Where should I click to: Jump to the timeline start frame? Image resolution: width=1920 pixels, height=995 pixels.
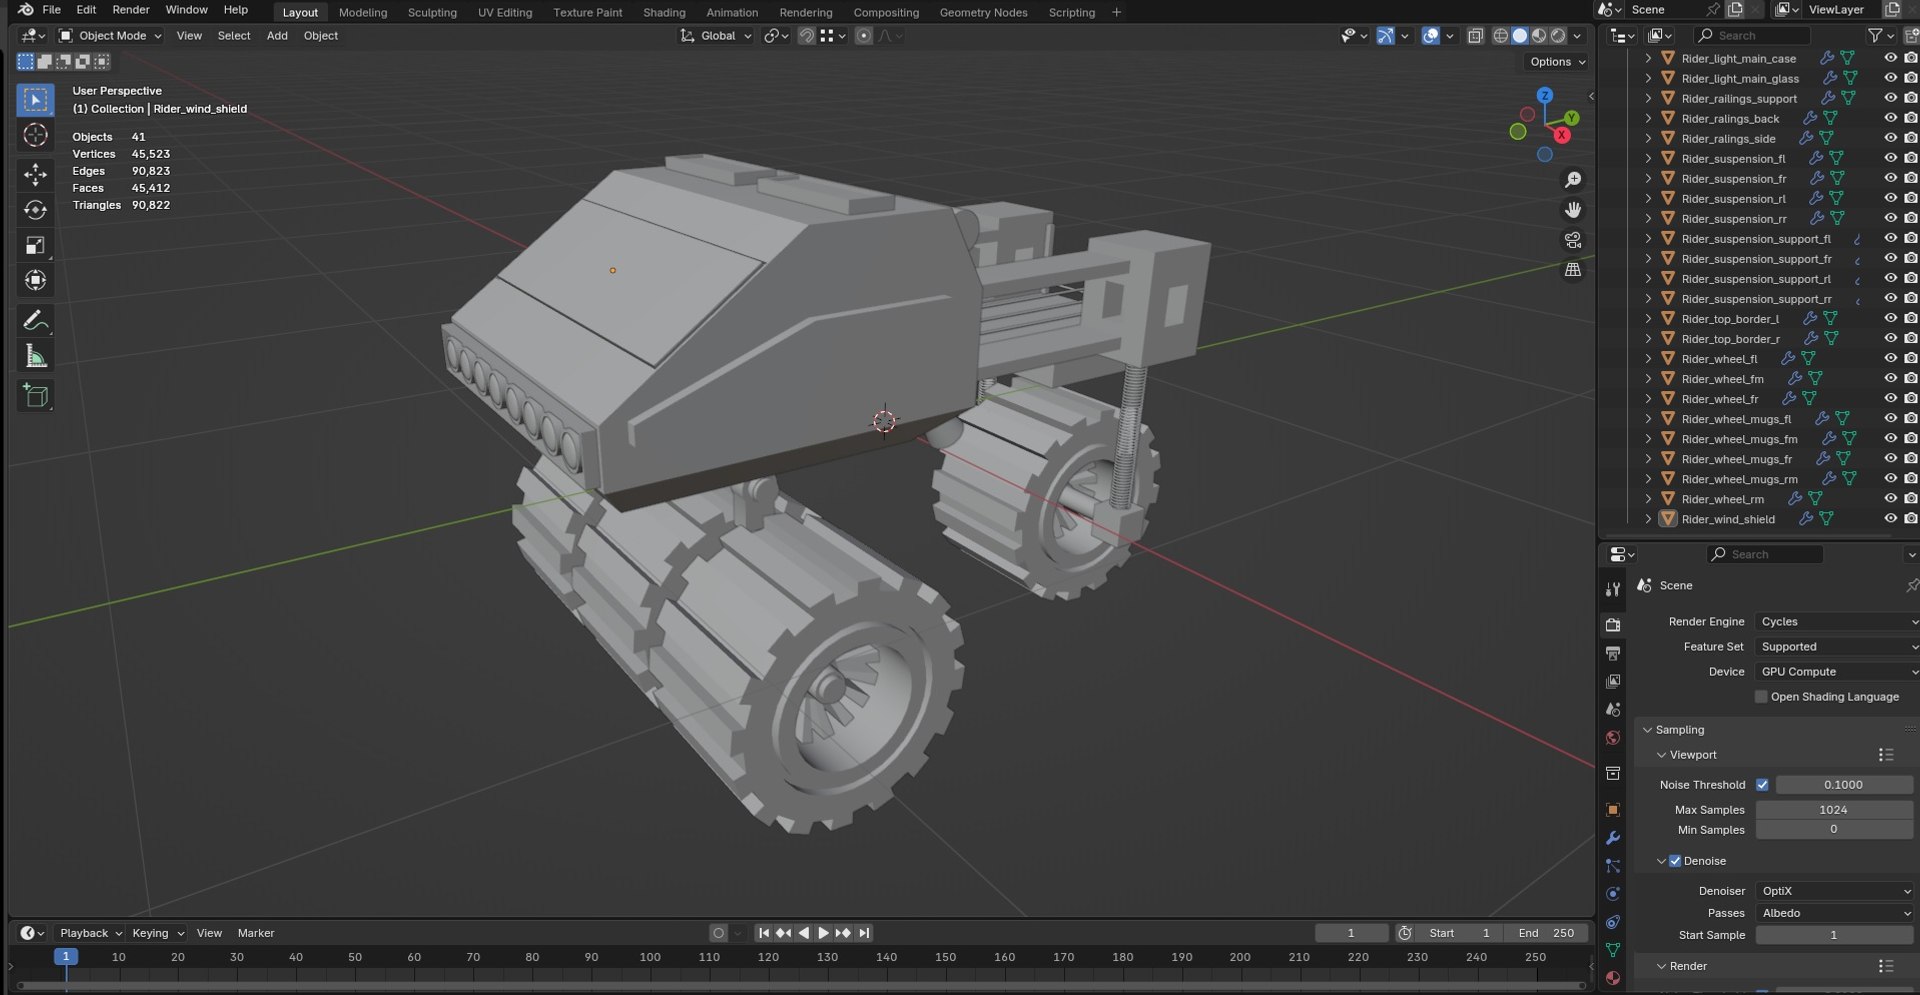764,933
